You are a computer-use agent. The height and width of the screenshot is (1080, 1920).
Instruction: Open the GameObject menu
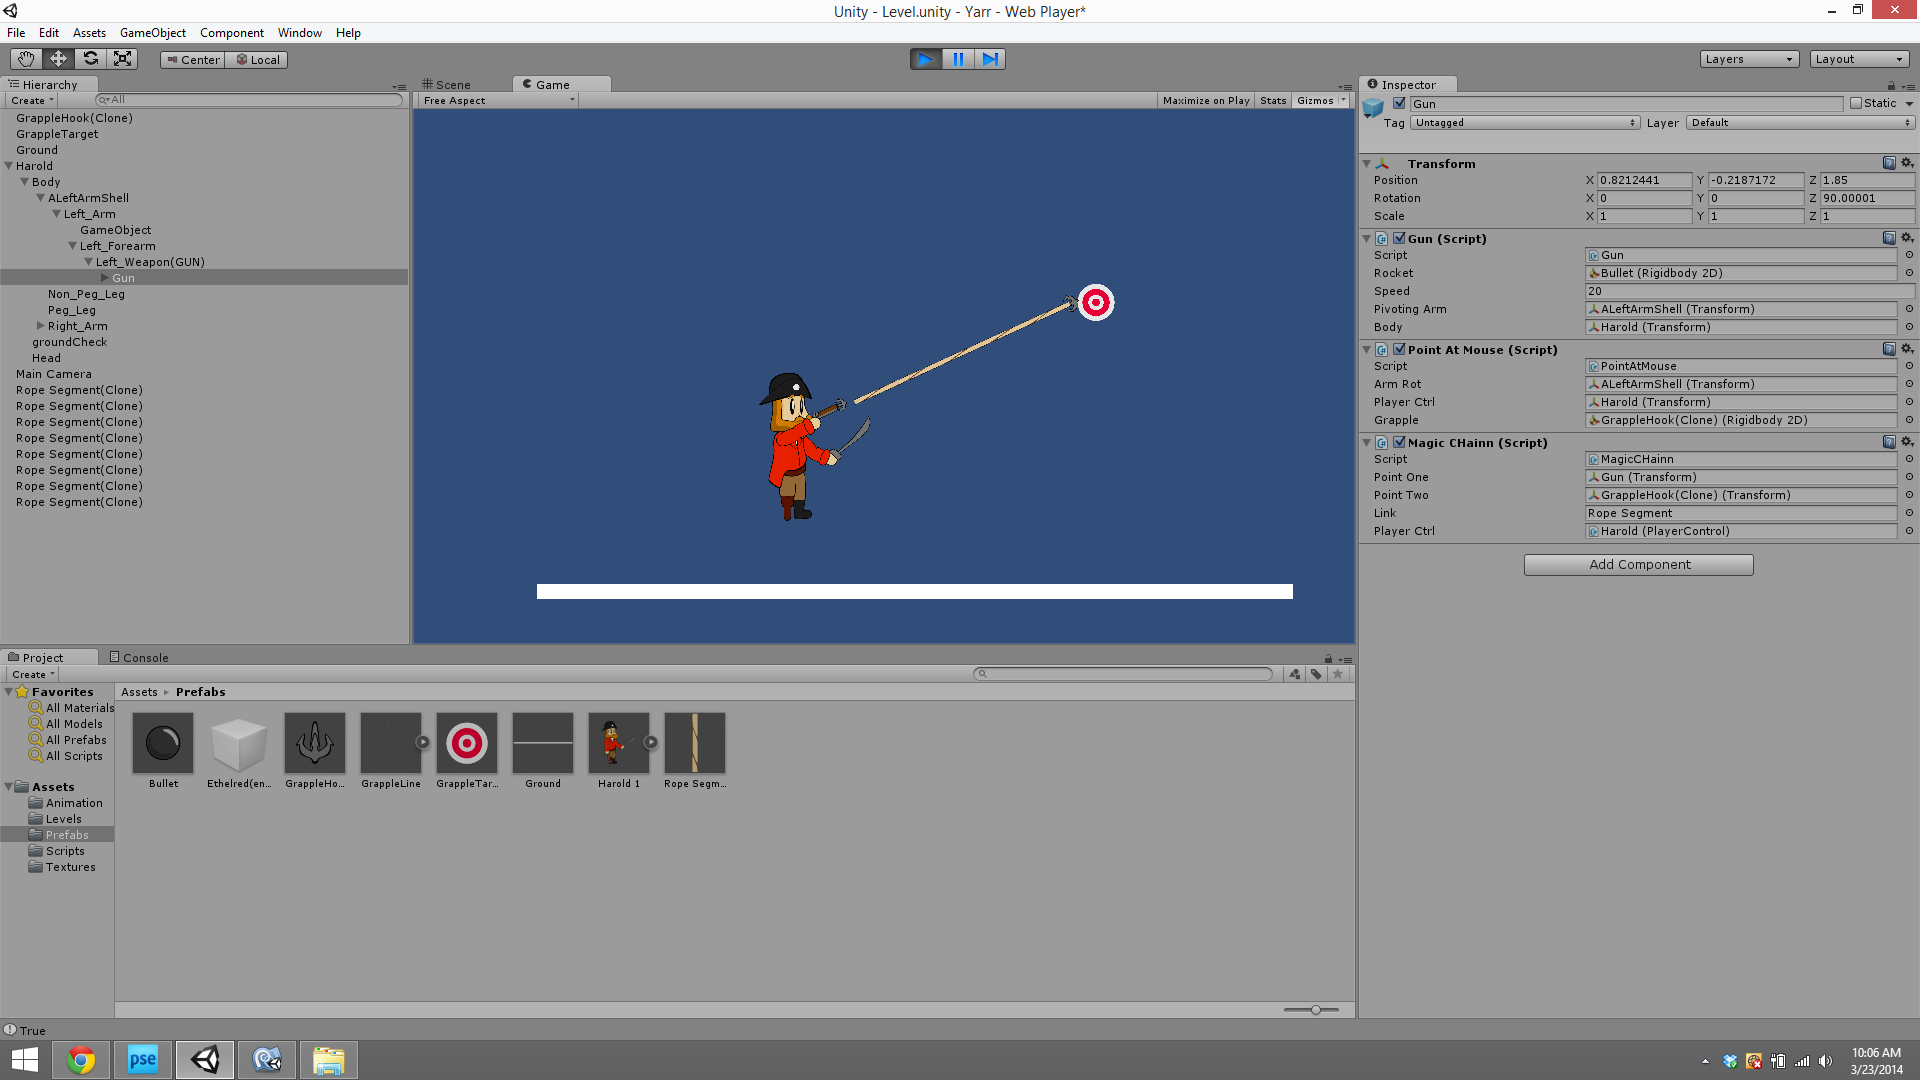coord(152,33)
